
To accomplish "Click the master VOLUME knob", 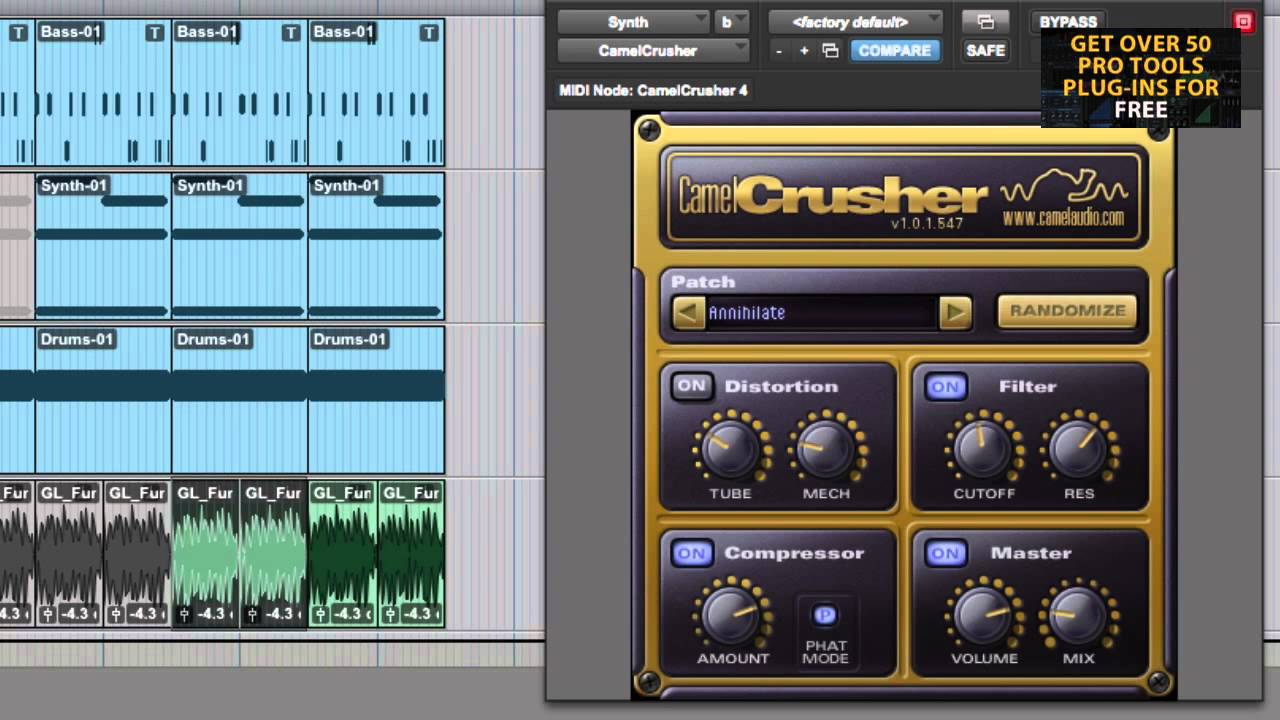I will point(983,614).
